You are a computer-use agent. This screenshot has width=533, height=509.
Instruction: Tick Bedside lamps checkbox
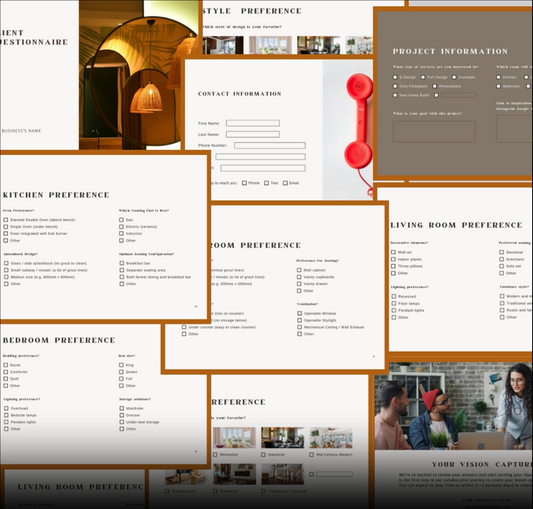pos(6,415)
